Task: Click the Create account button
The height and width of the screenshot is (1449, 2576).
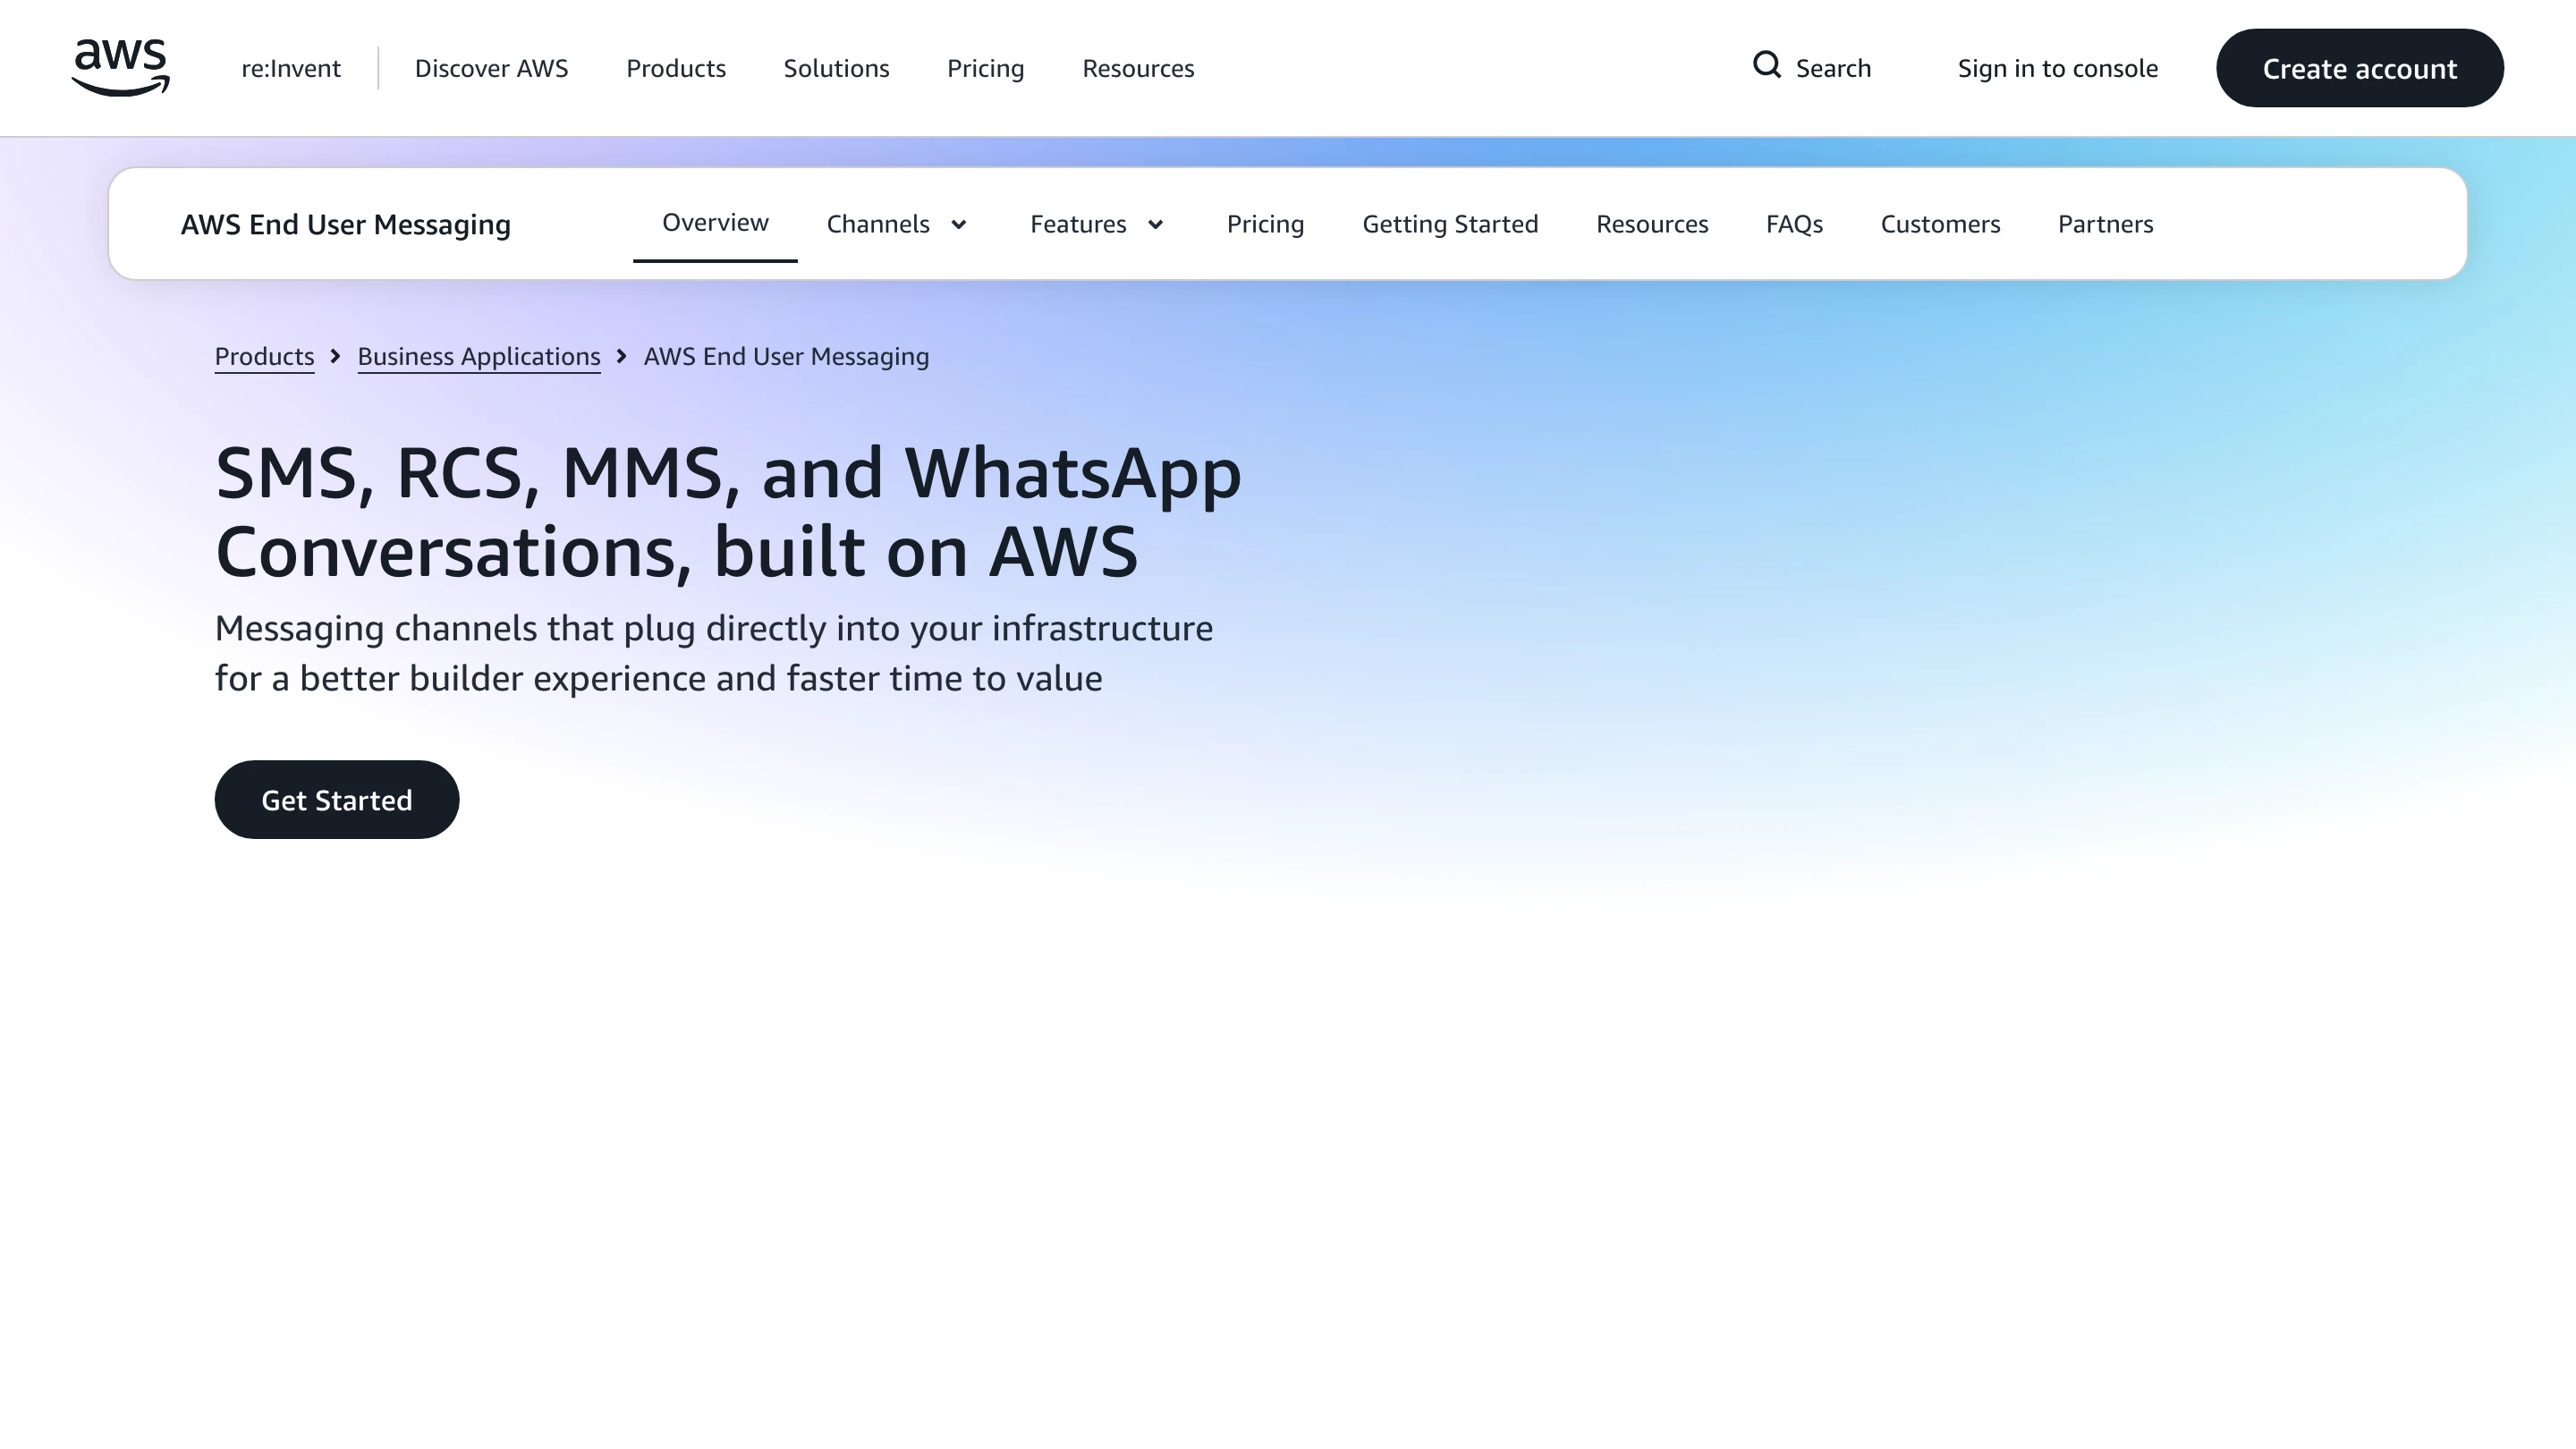Action: [2360, 68]
